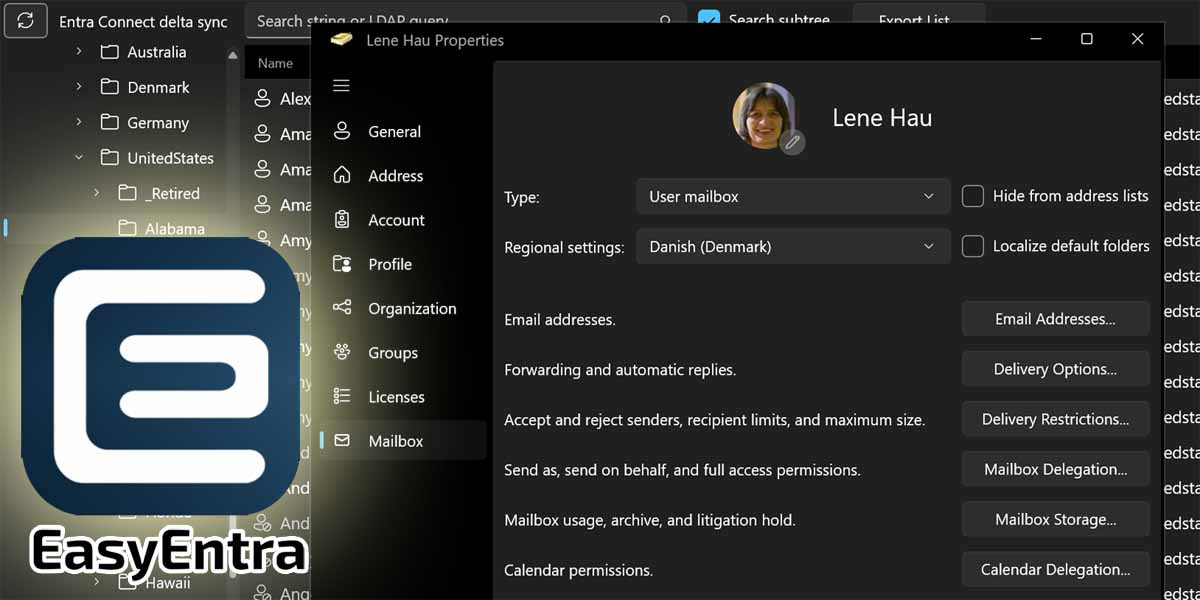The height and width of the screenshot is (600, 1200).
Task: Collapse the UnitedStates tree node
Action: (x=79, y=158)
